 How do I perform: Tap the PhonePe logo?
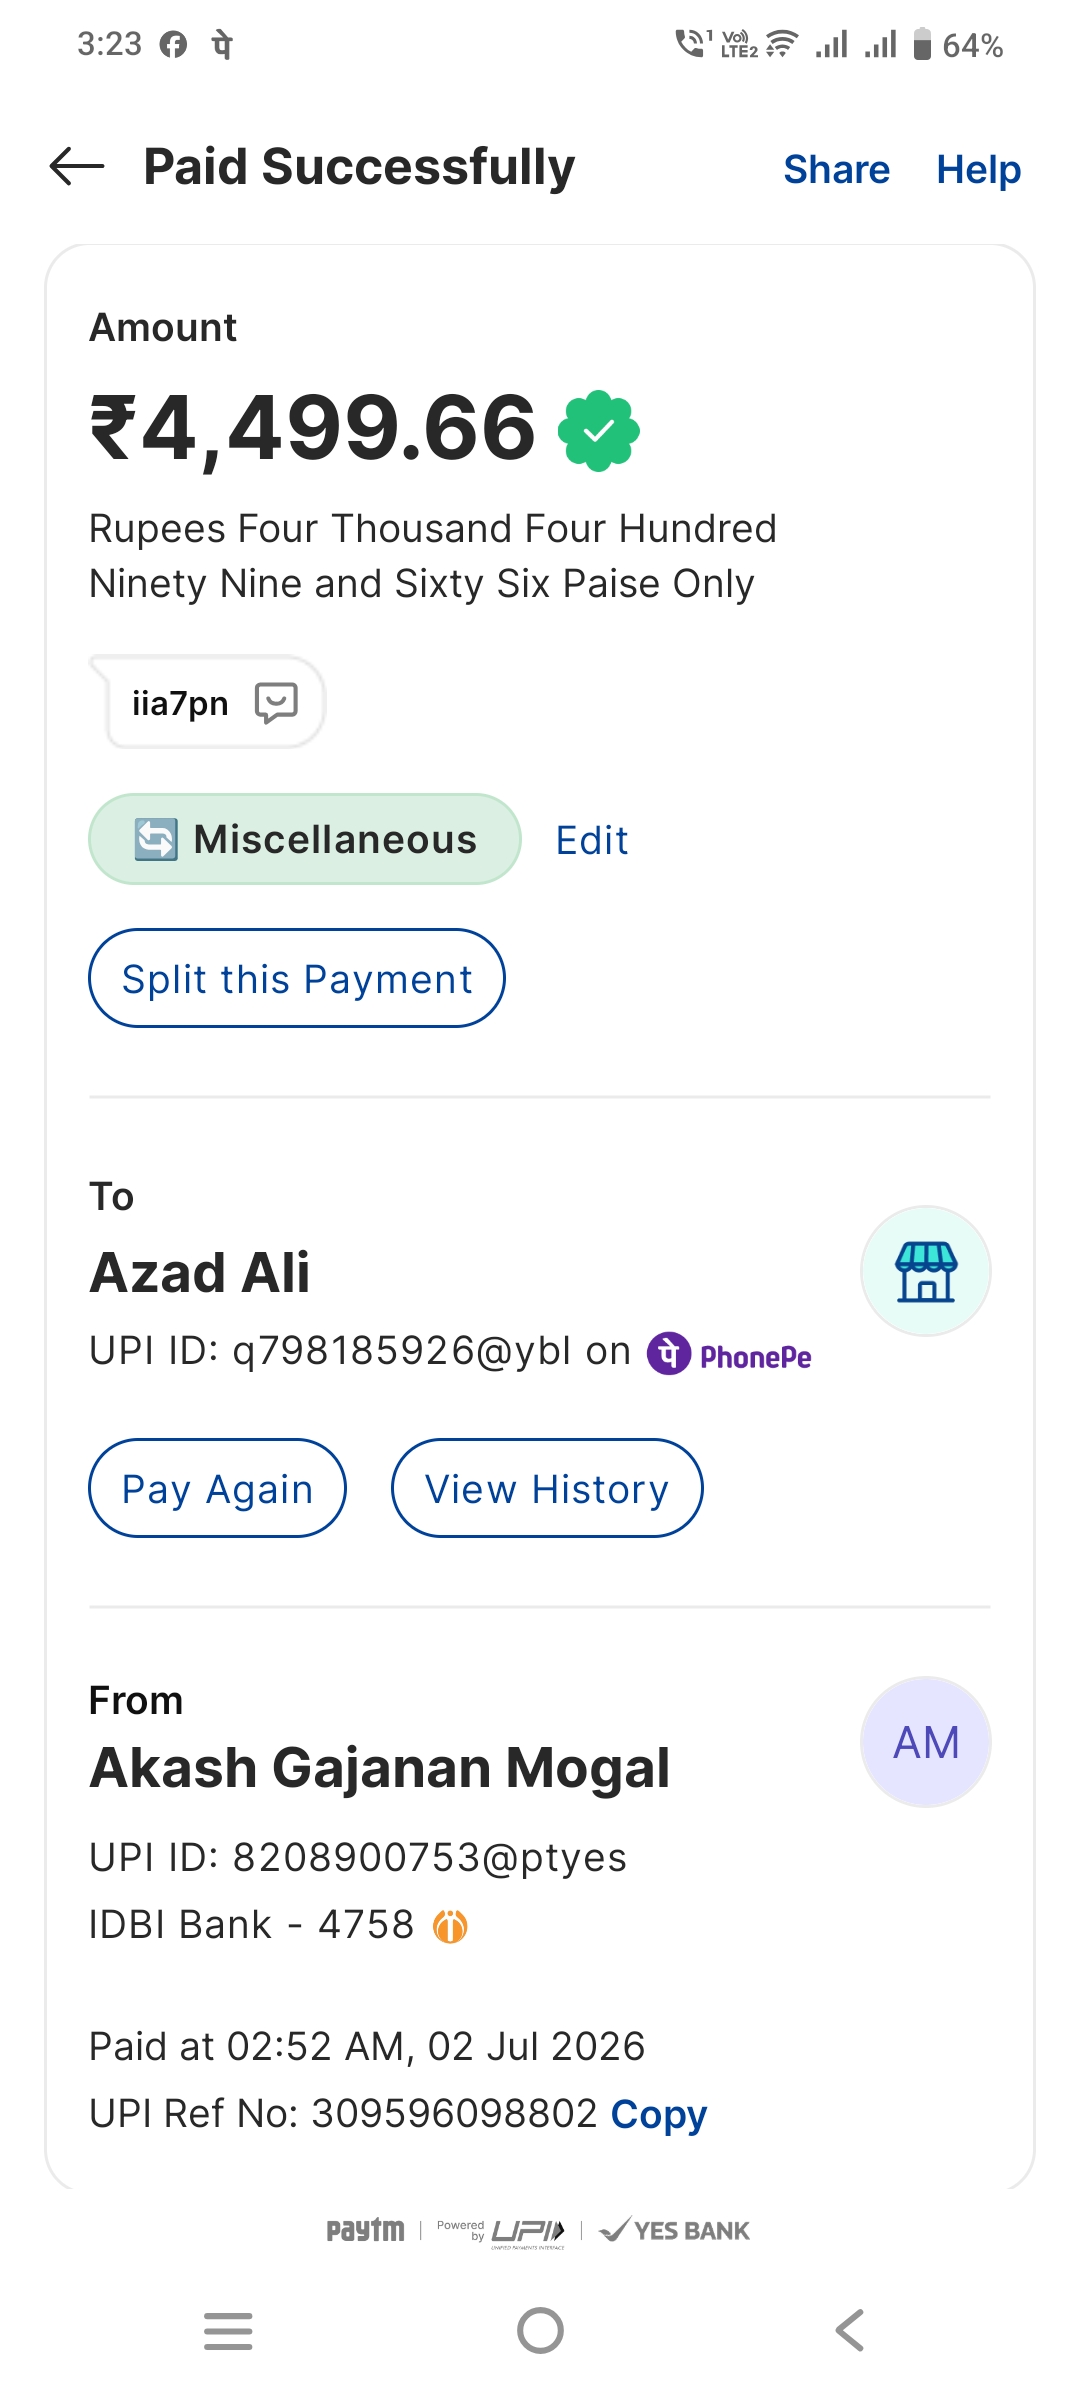coord(729,1354)
